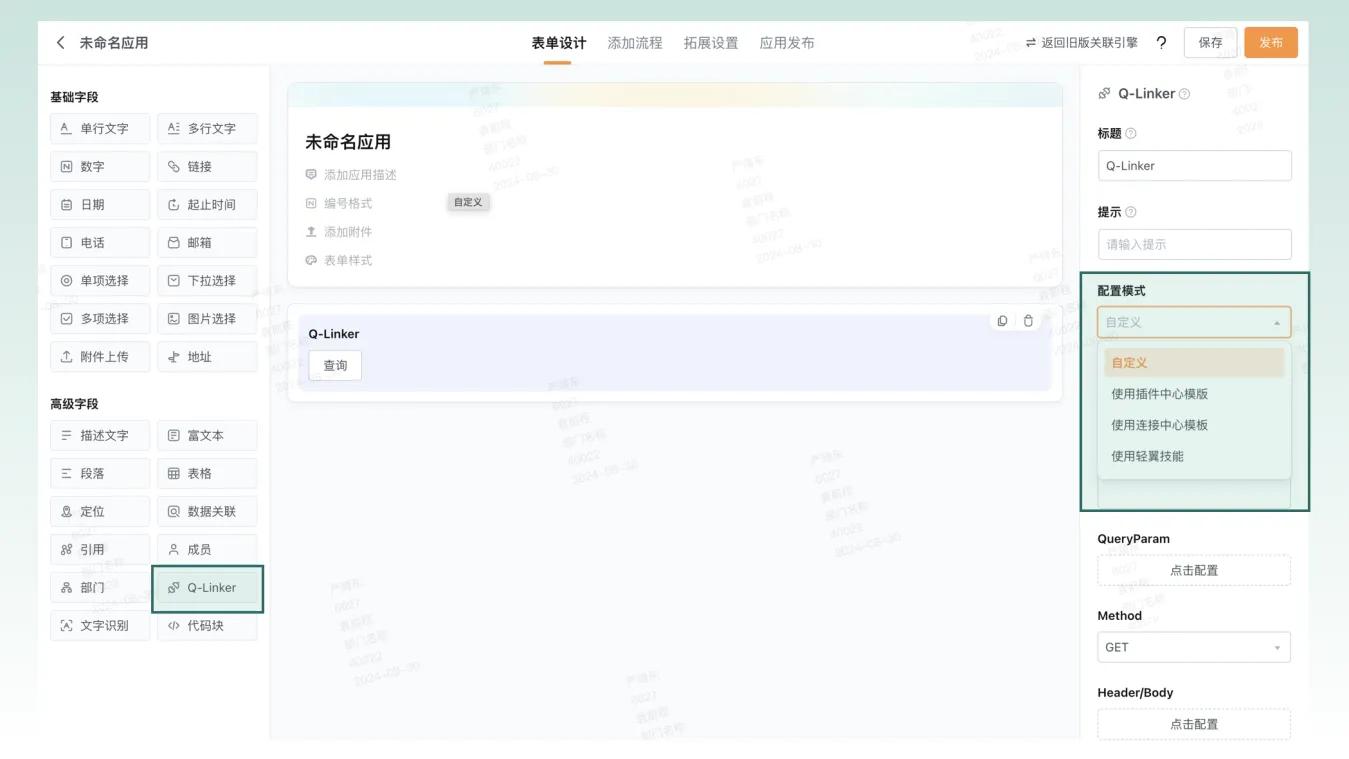Screen dimensions: 1349x759
Task: Add the 数字 field
Action: (x=100, y=166)
